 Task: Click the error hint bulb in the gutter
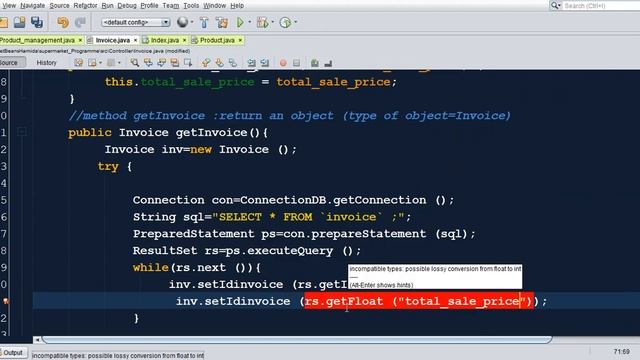6,301
